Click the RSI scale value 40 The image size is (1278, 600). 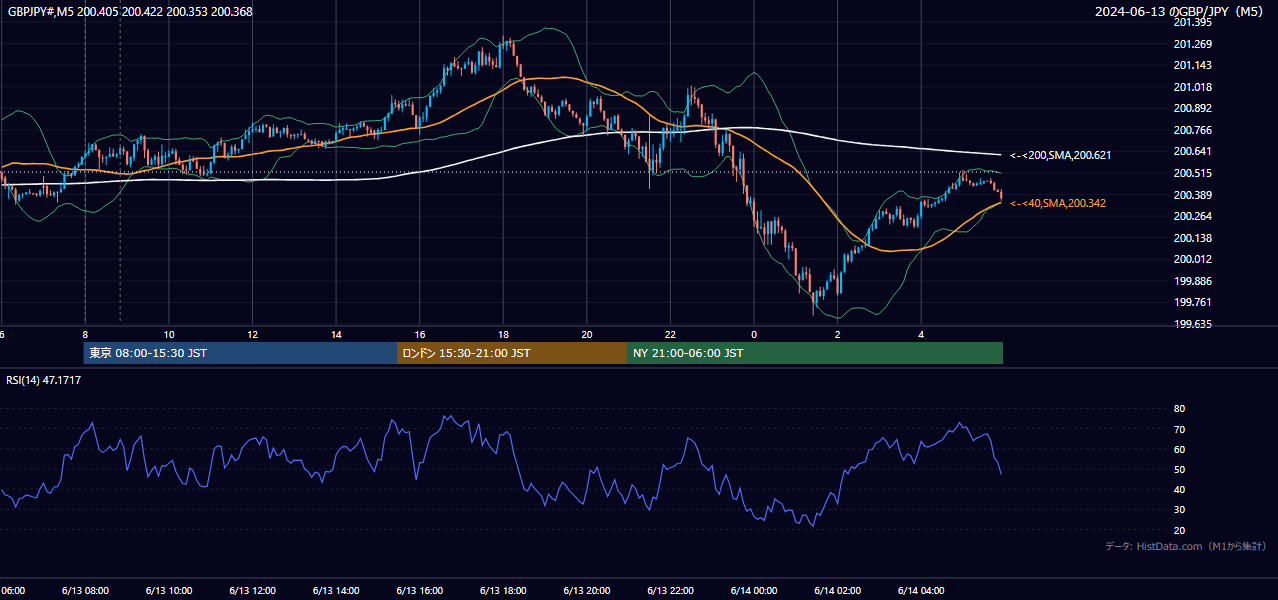(x=1179, y=489)
